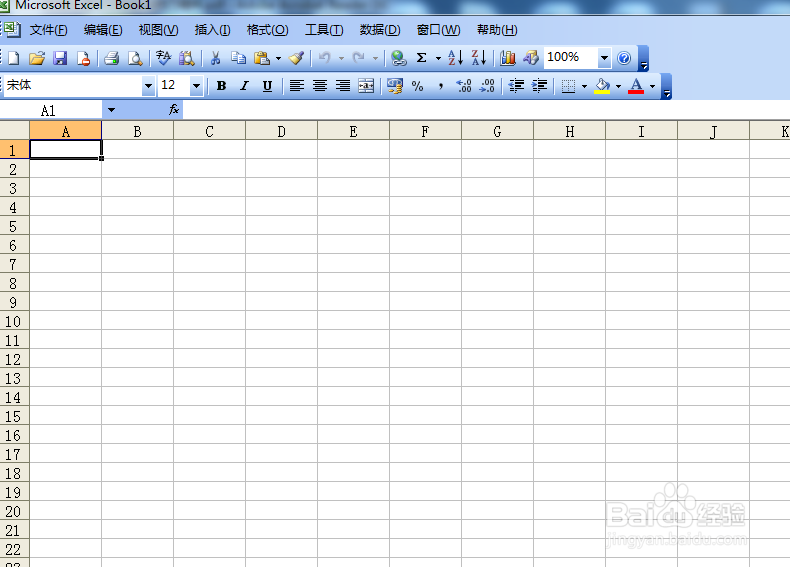Open the 工具(T) menu
Screen dimensions: 790x567
click(324, 30)
